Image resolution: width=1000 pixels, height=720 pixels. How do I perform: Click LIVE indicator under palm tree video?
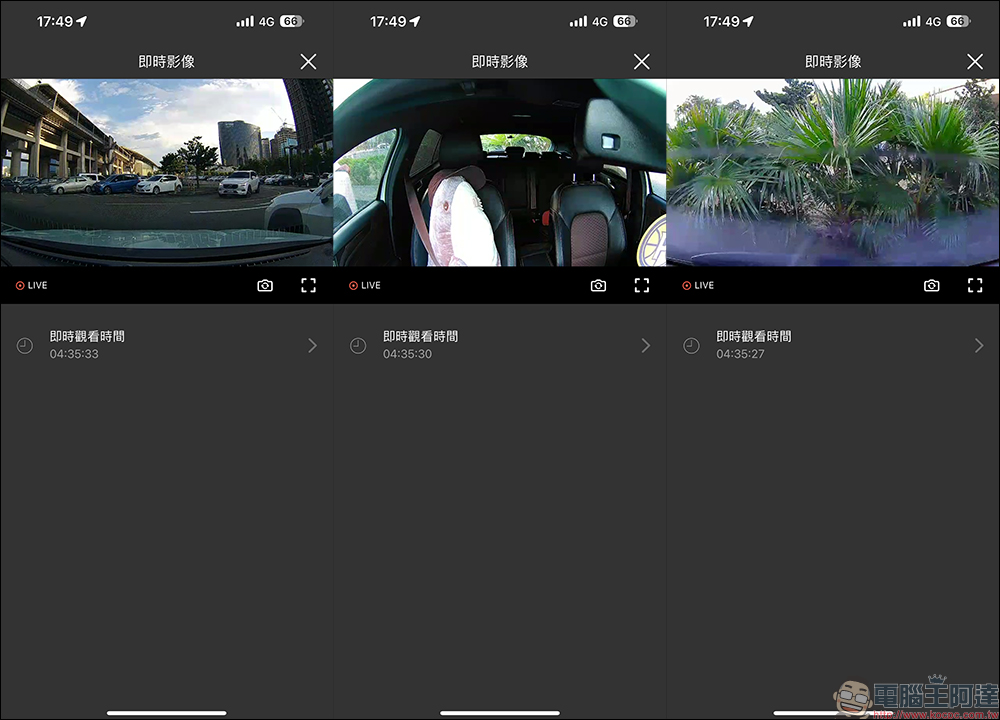(698, 285)
